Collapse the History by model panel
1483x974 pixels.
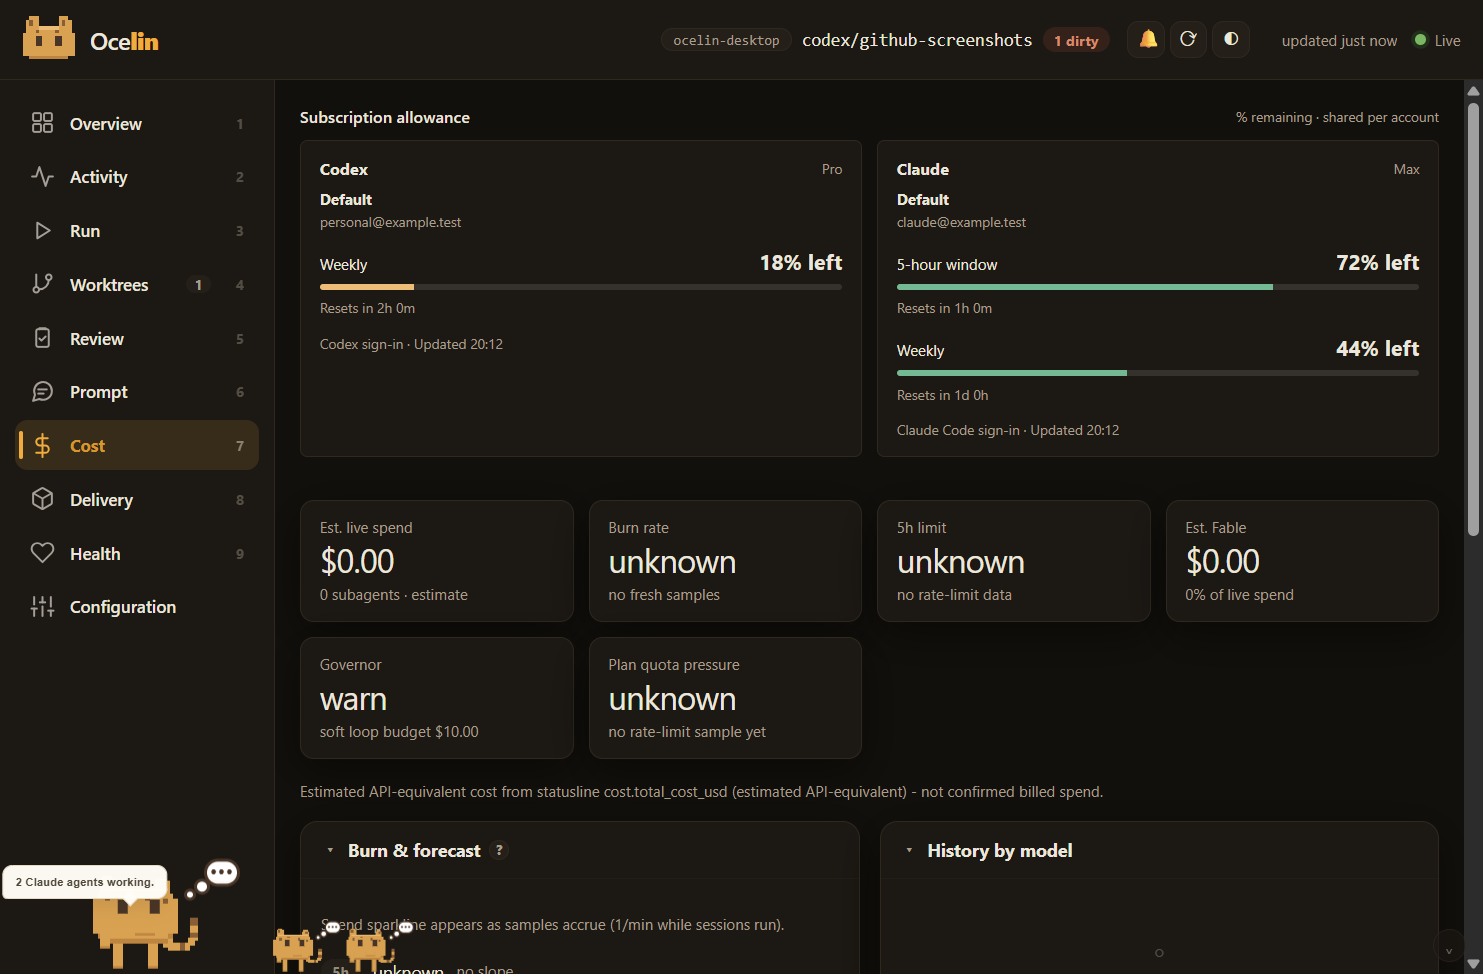pos(909,850)
